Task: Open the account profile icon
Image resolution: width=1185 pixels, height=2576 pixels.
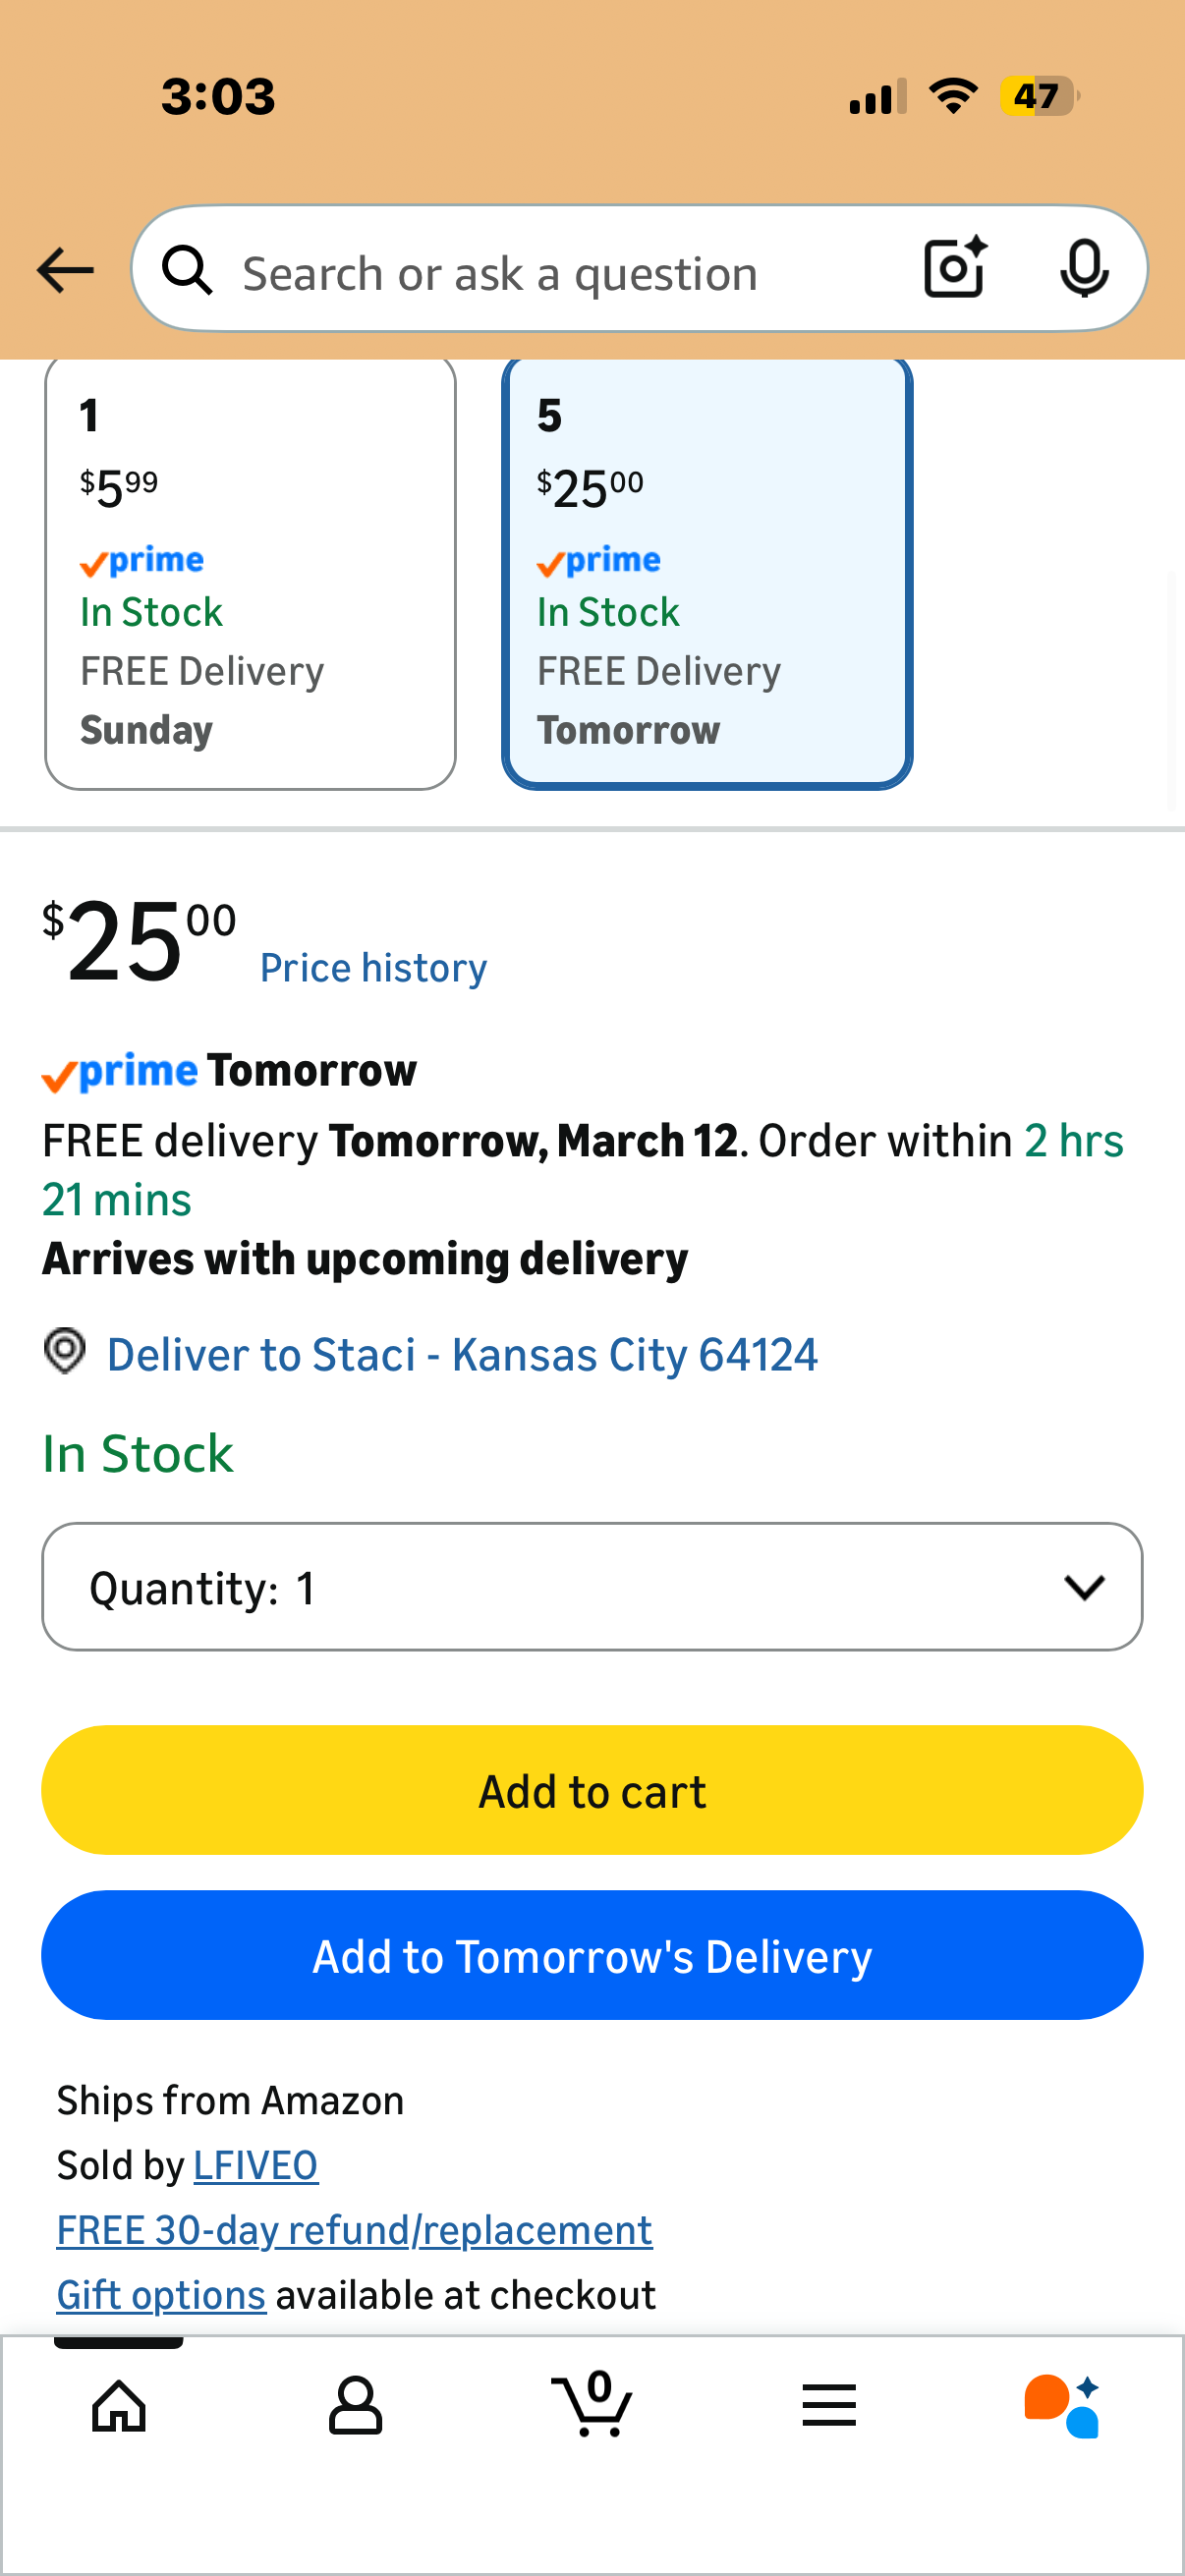Action: click(356, 2404)
